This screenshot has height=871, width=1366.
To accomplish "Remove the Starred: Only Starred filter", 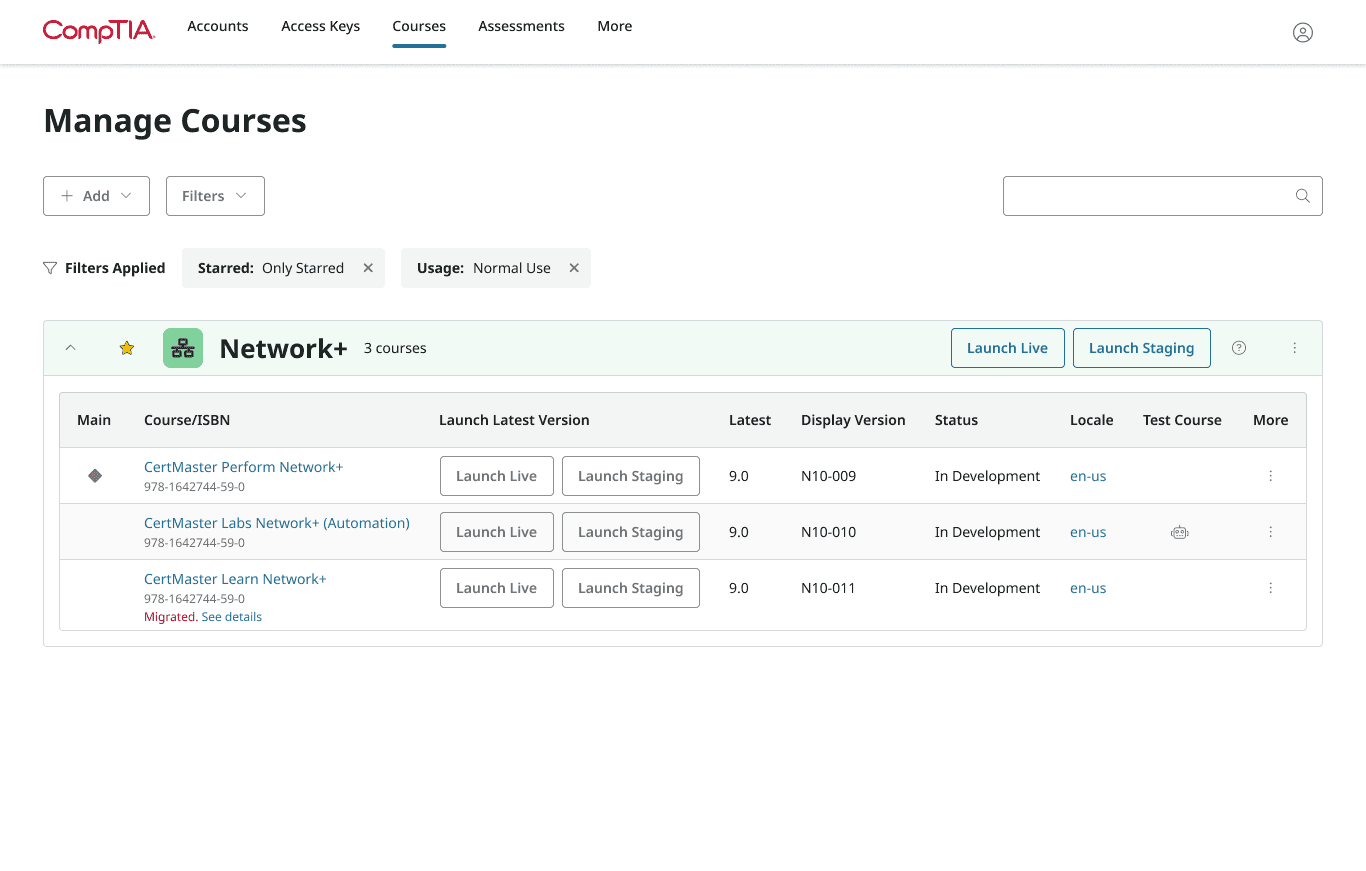I will [368, 268].
